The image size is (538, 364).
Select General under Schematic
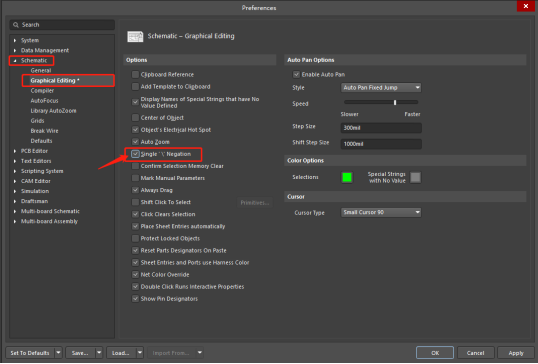41,71
